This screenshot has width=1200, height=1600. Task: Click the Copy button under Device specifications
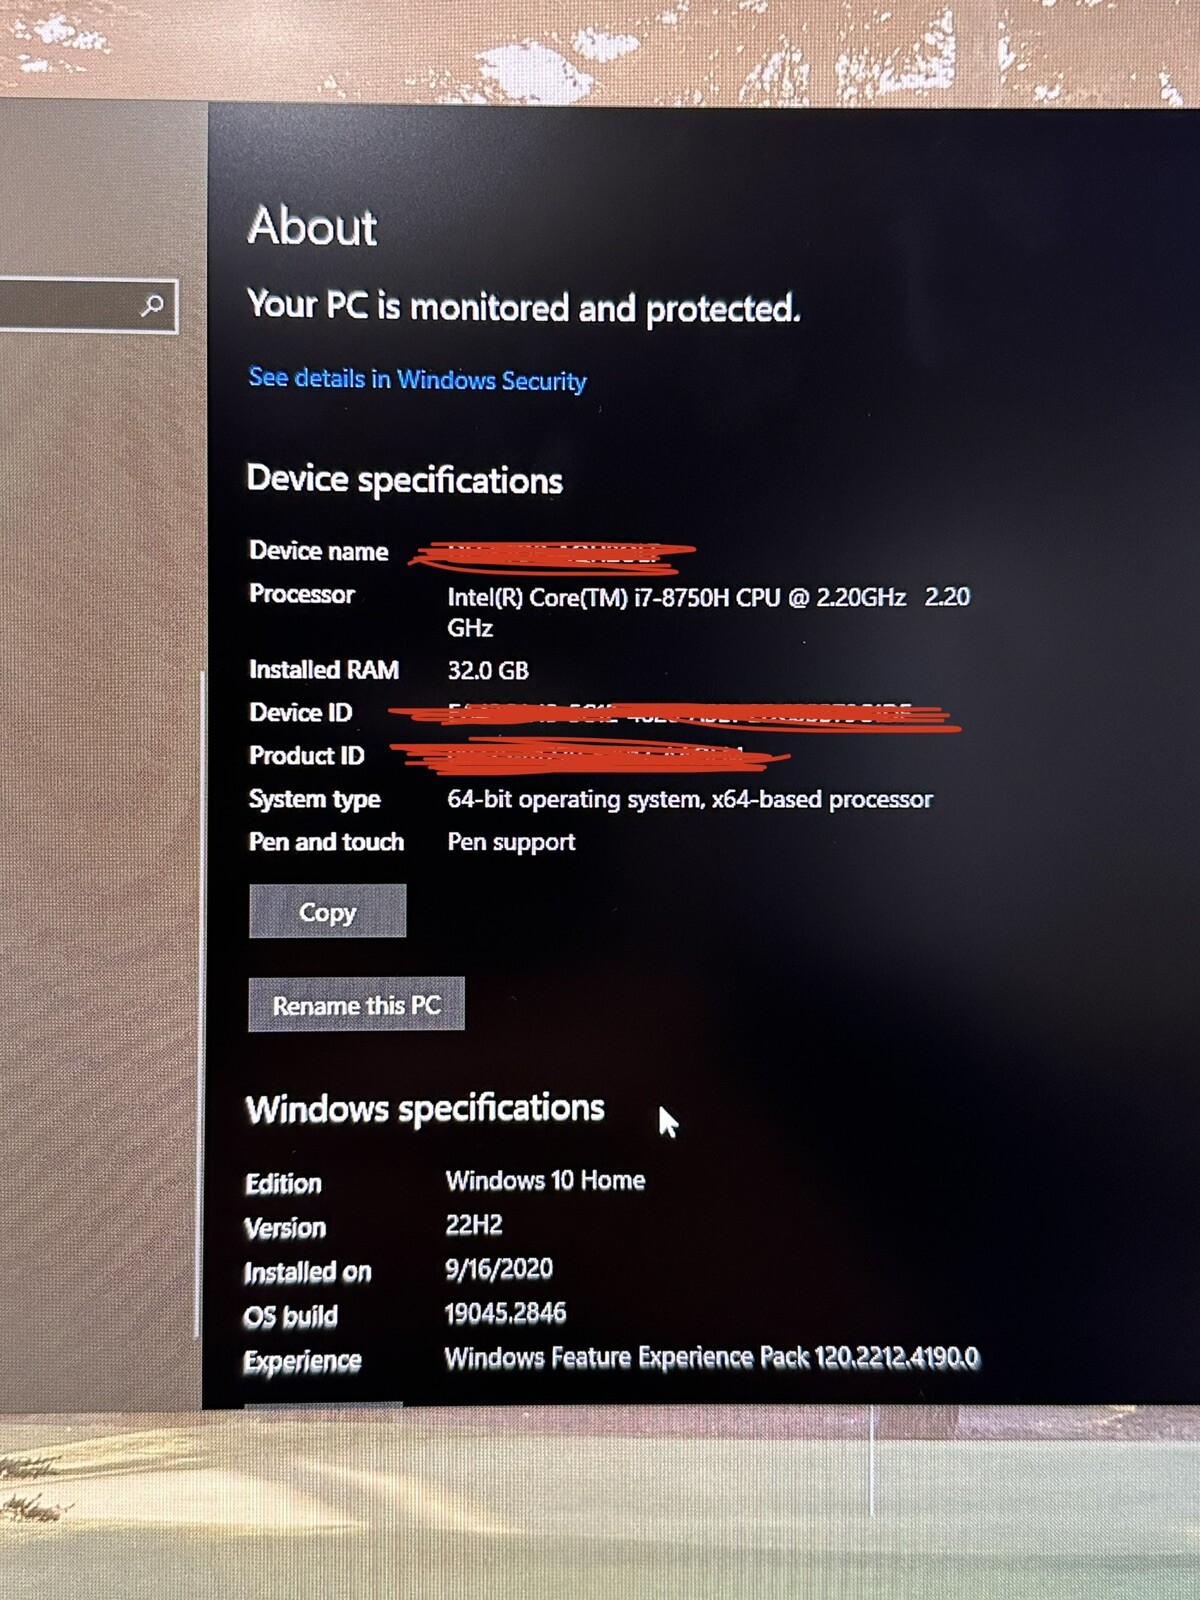coord(327,911)
